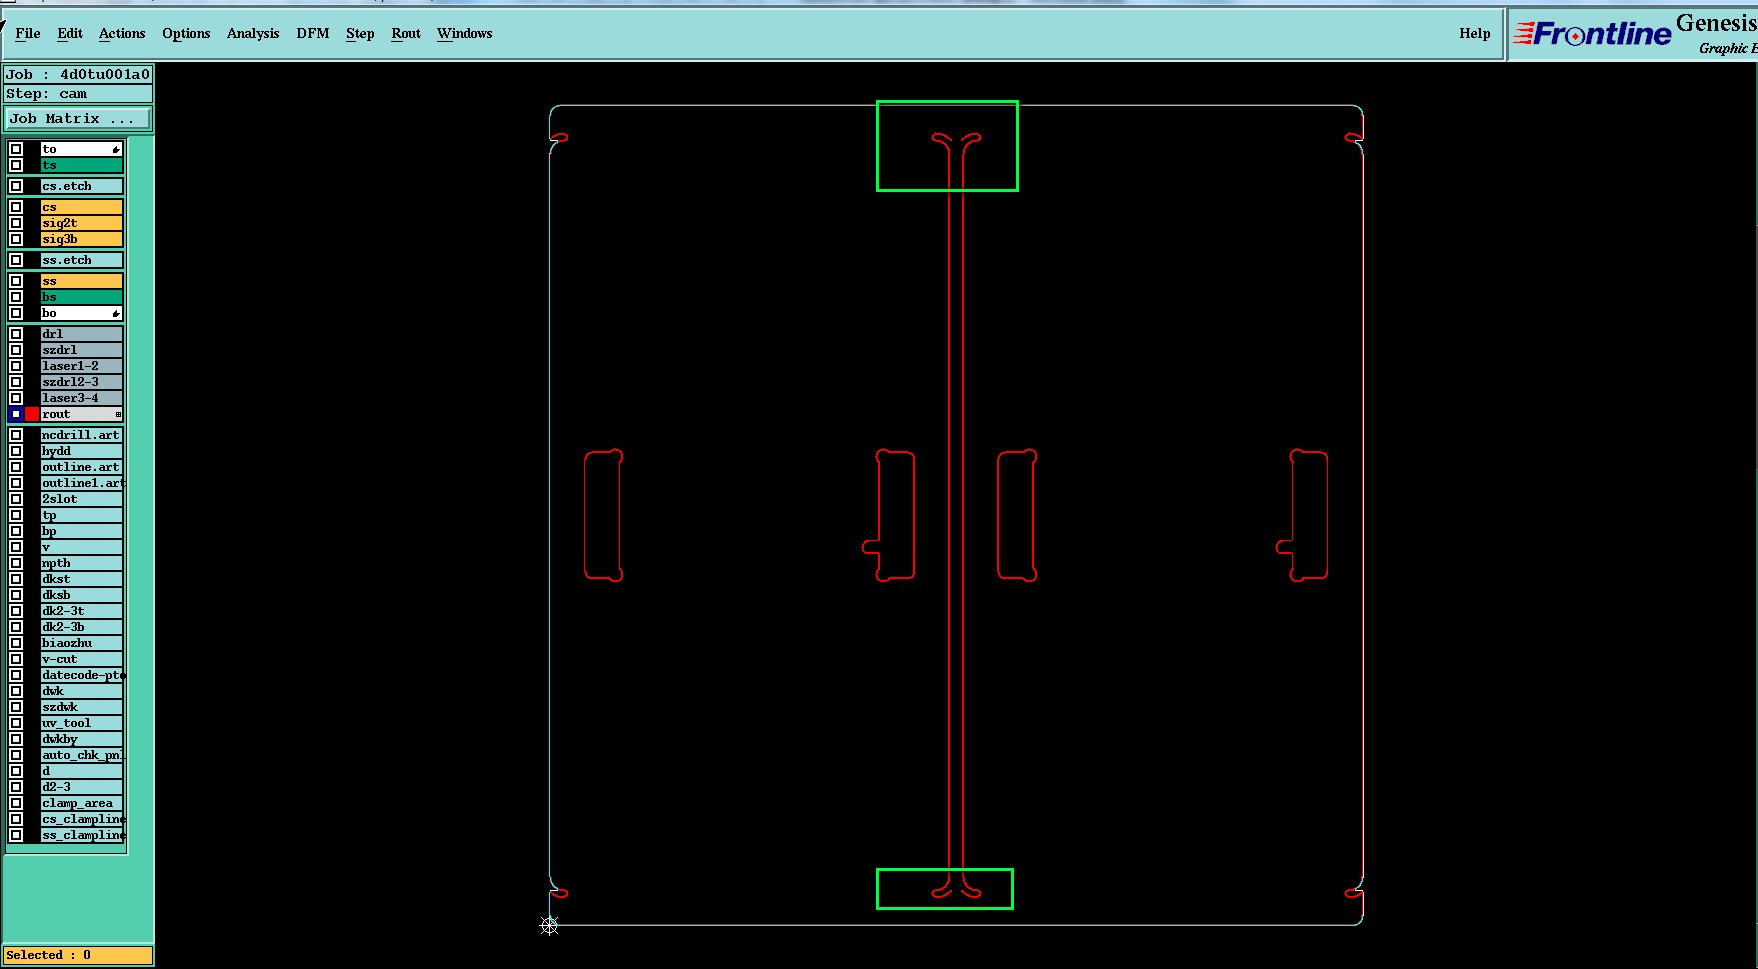Select the d2-3 layer name
Viewport: 1758px width, 969px height.
82,787
